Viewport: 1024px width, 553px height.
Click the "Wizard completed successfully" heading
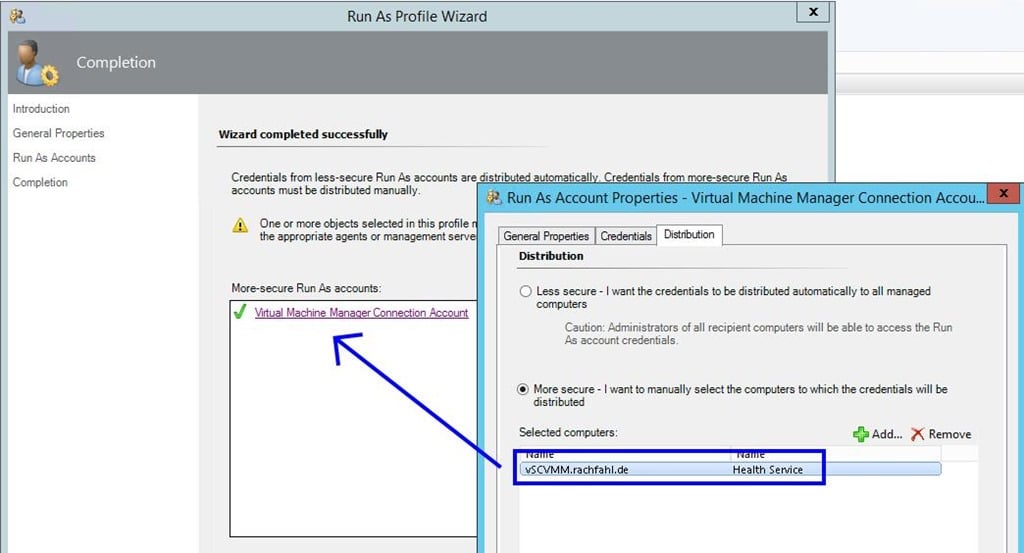[303, 134]
